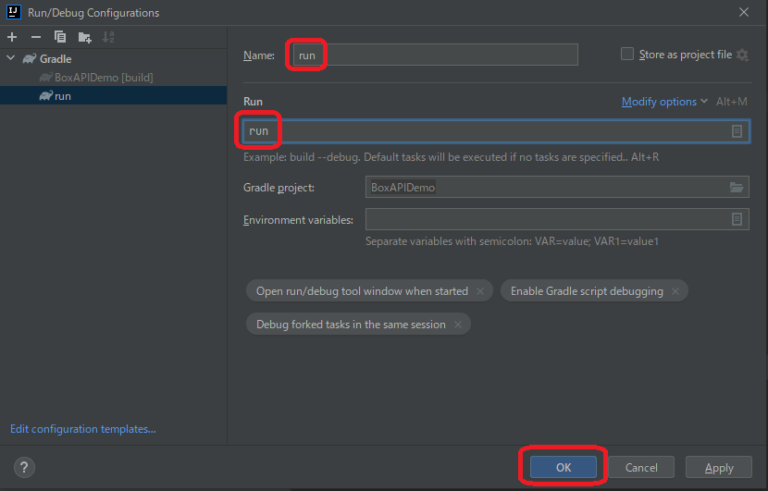This screenshot has height=491, width=768.
Task: Remove Debug forked tasks in same session option
Action: click(458, 324)
